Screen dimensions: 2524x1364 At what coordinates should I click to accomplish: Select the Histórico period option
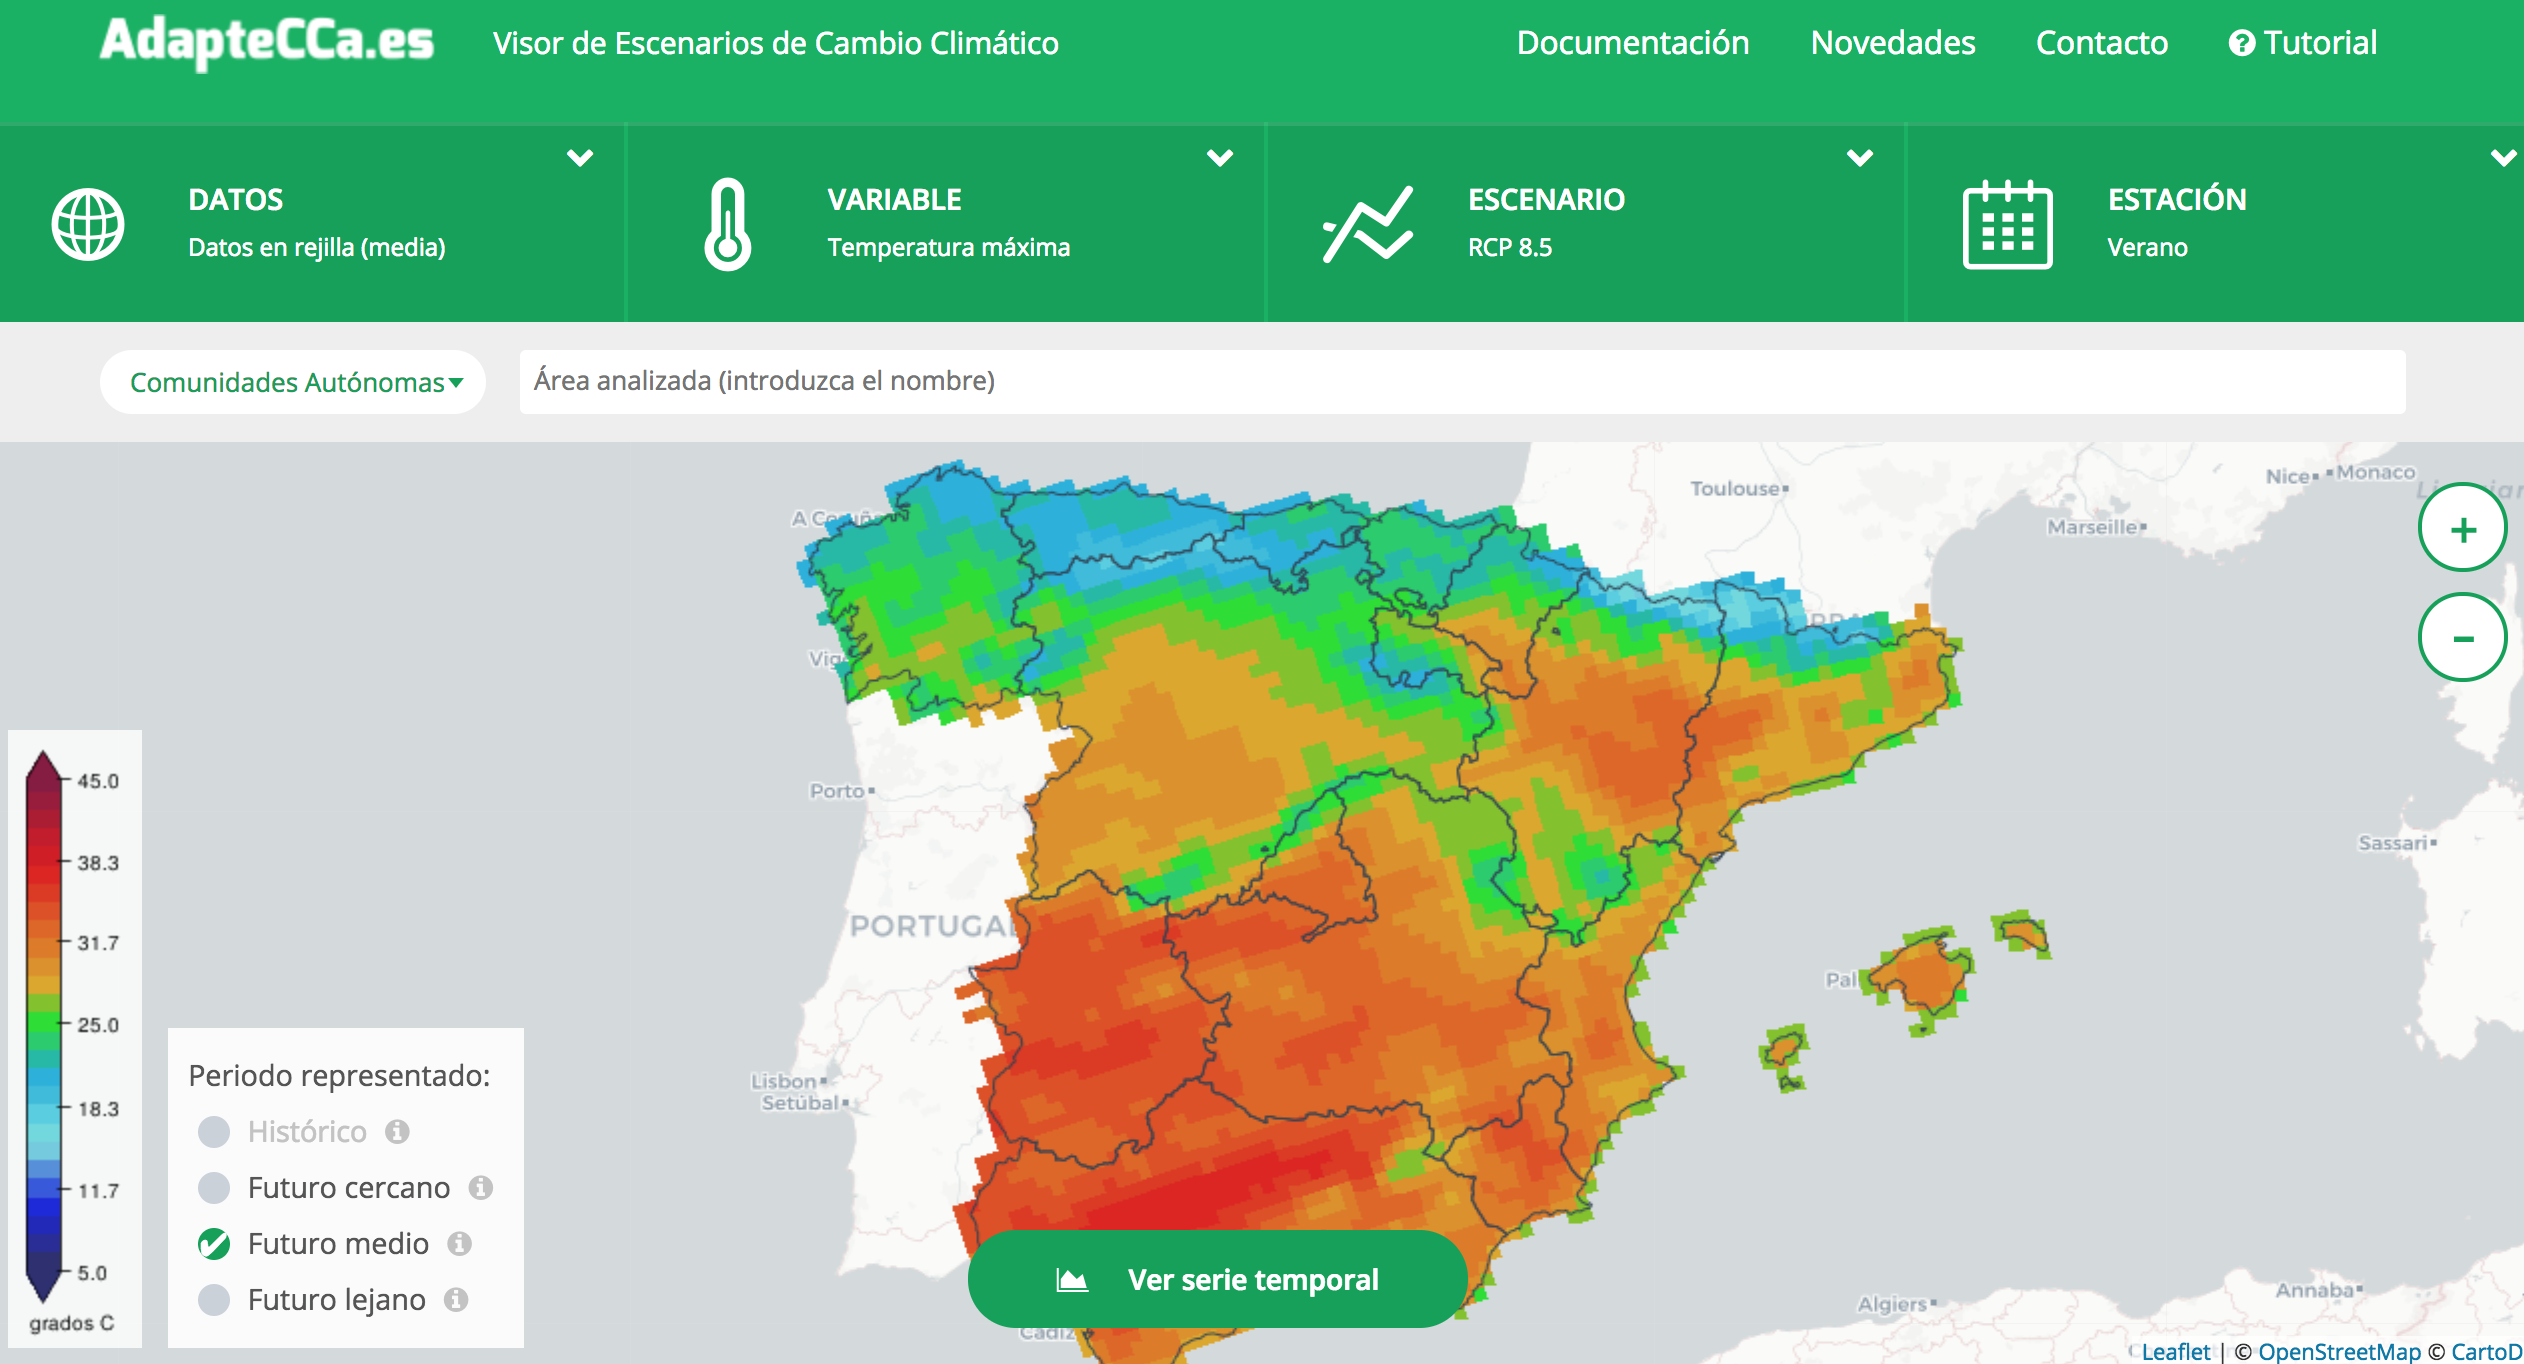214,1131
